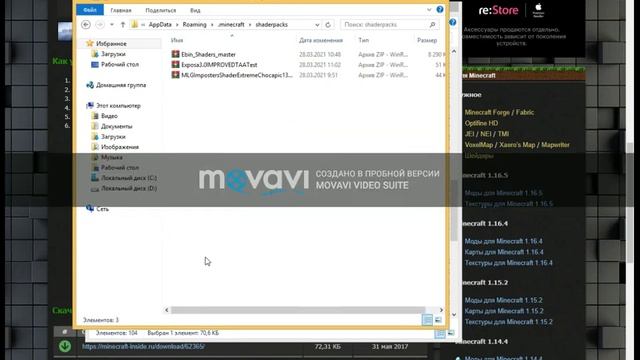Viewport: 640px width, 360px height.
Task: Click the Избранное star icon
Action: [x=90, y=43]
